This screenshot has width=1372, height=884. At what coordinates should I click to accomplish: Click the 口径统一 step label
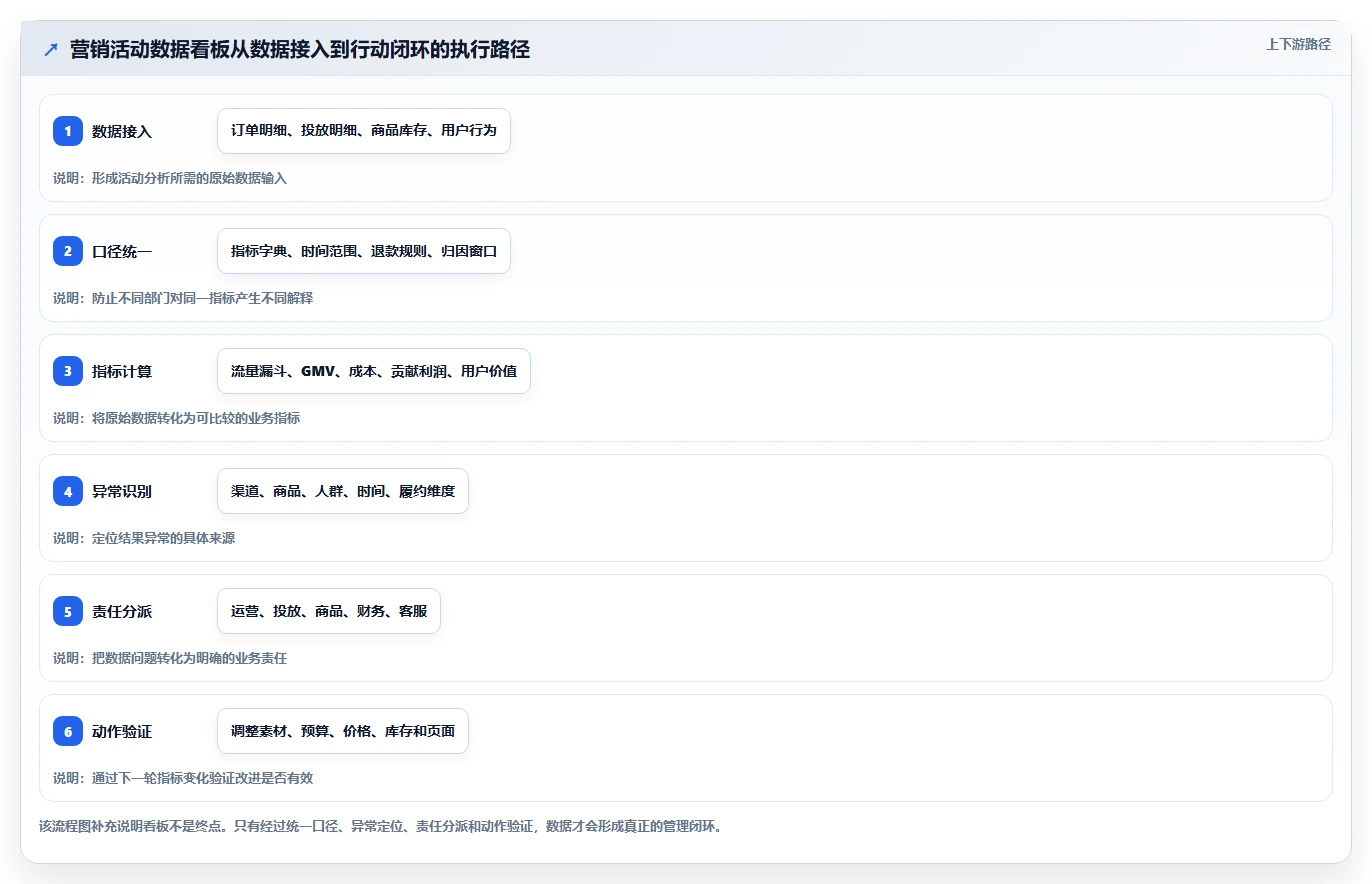[x=122, y=251]
